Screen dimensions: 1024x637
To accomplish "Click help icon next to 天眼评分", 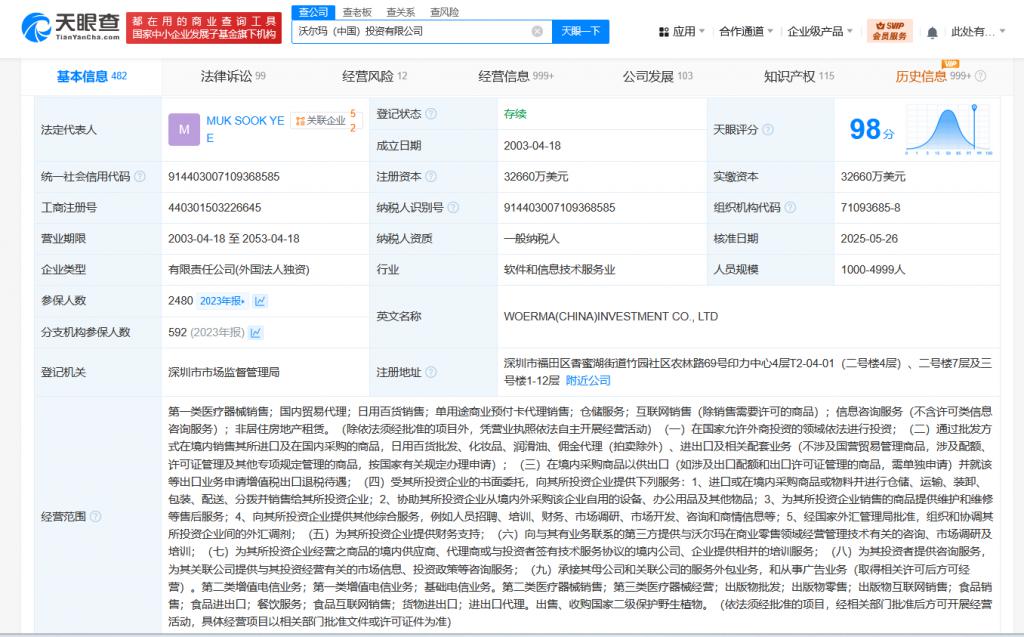I will click(768, 129).
